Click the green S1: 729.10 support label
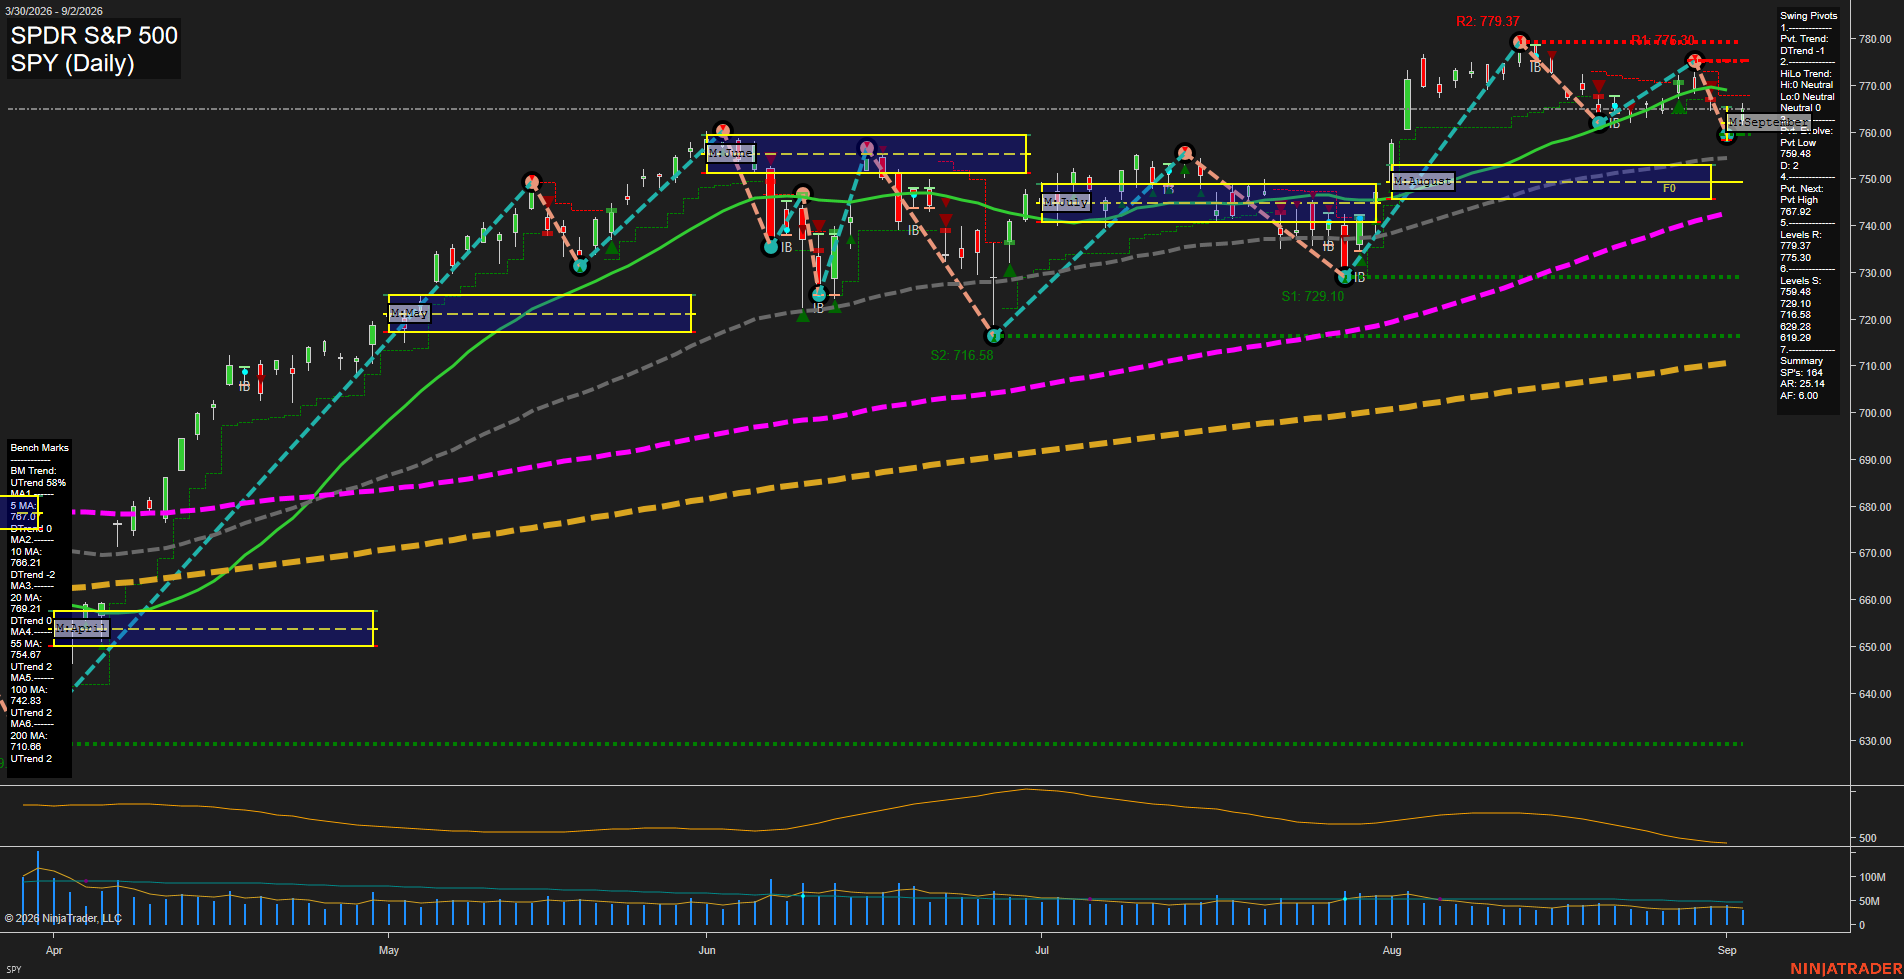 pos(1313,296)
